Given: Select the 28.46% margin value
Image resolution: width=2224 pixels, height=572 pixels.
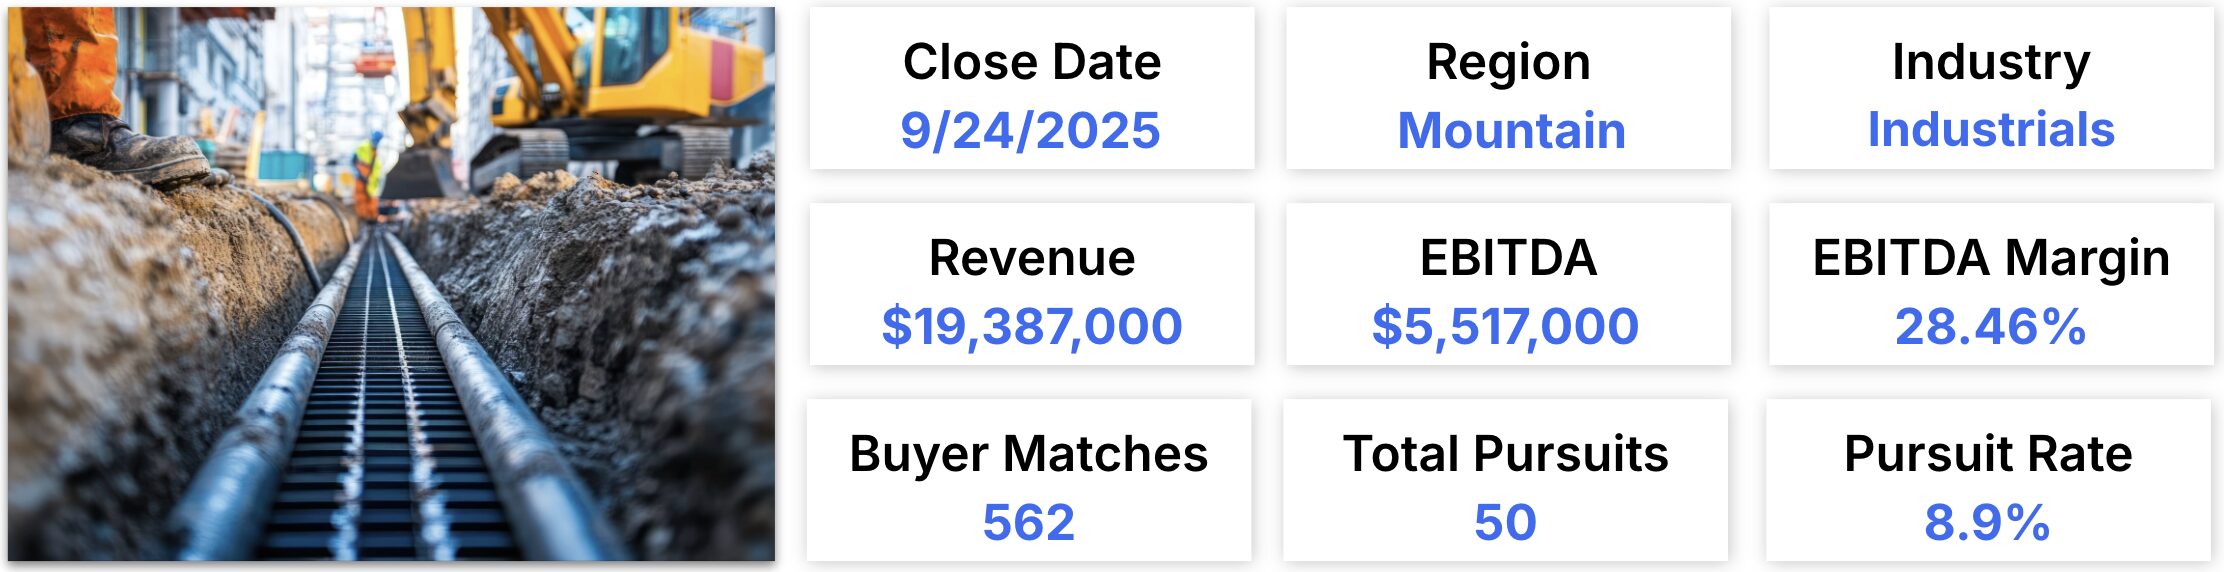Looking at the screenshot, I should point(1990,326).
